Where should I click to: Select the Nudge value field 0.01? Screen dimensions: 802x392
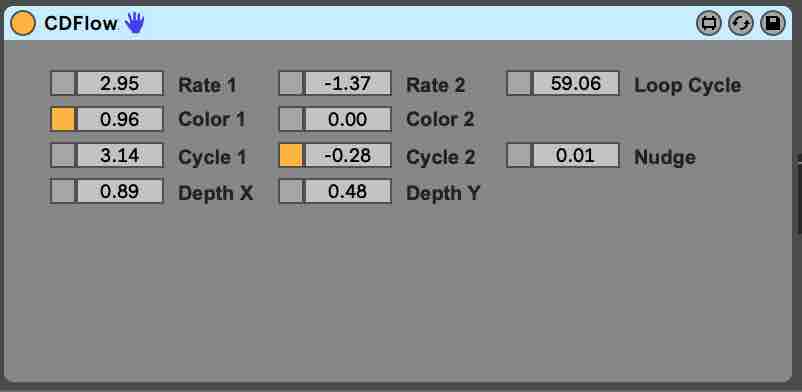point(576,156)
